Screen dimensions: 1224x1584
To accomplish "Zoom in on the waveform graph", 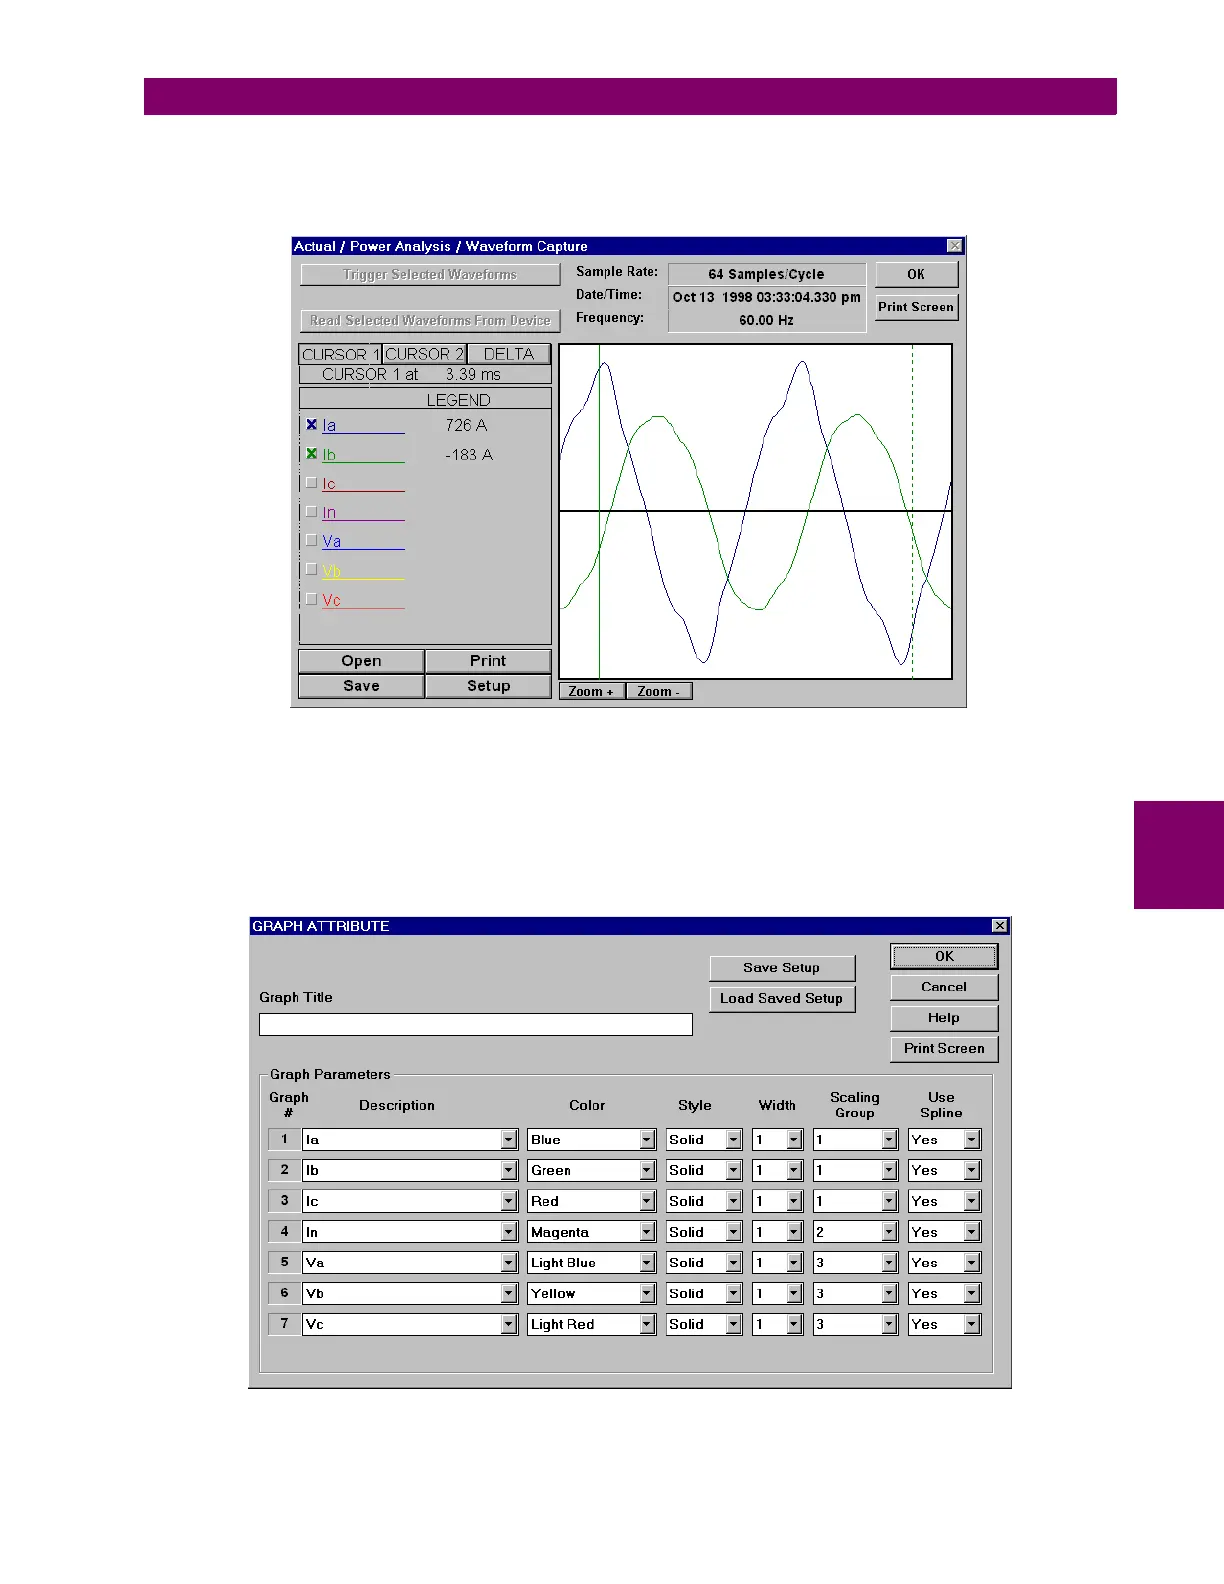I will coord(592,691).
